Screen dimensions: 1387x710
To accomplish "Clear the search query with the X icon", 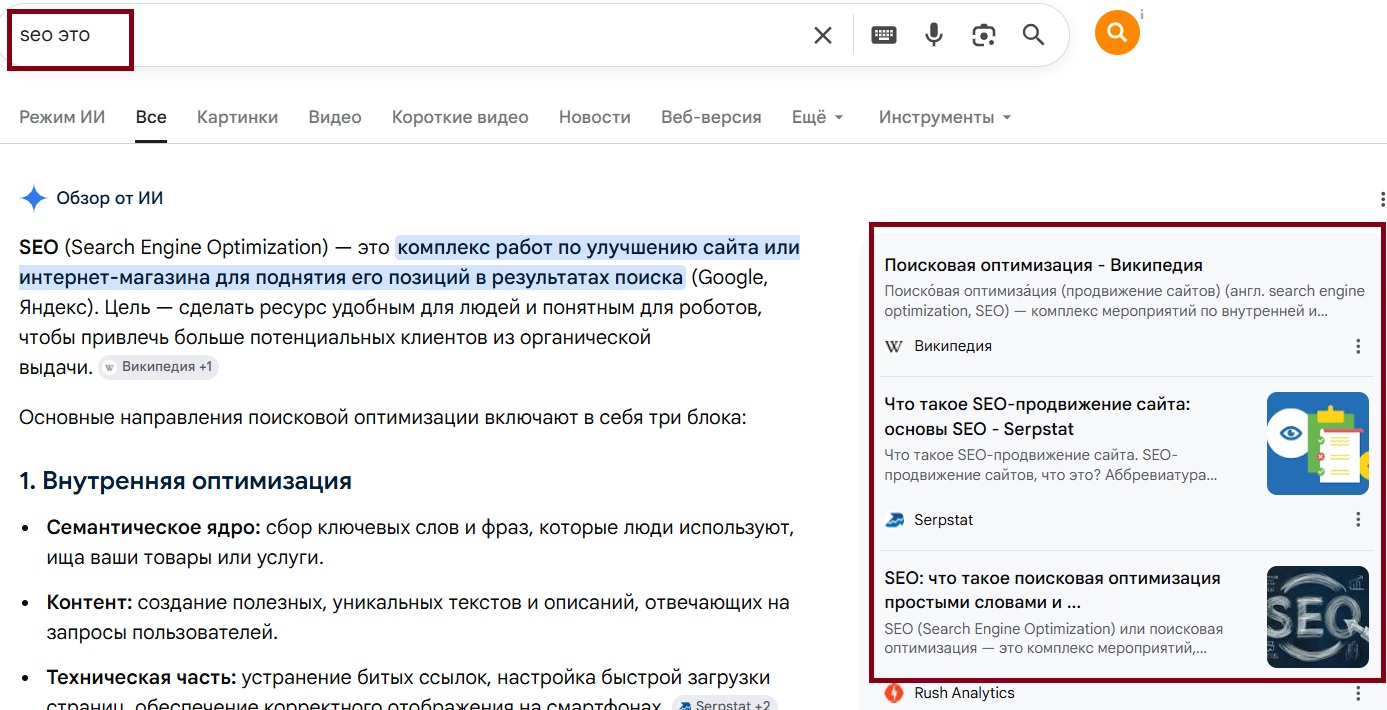I will tap(822, 35).
